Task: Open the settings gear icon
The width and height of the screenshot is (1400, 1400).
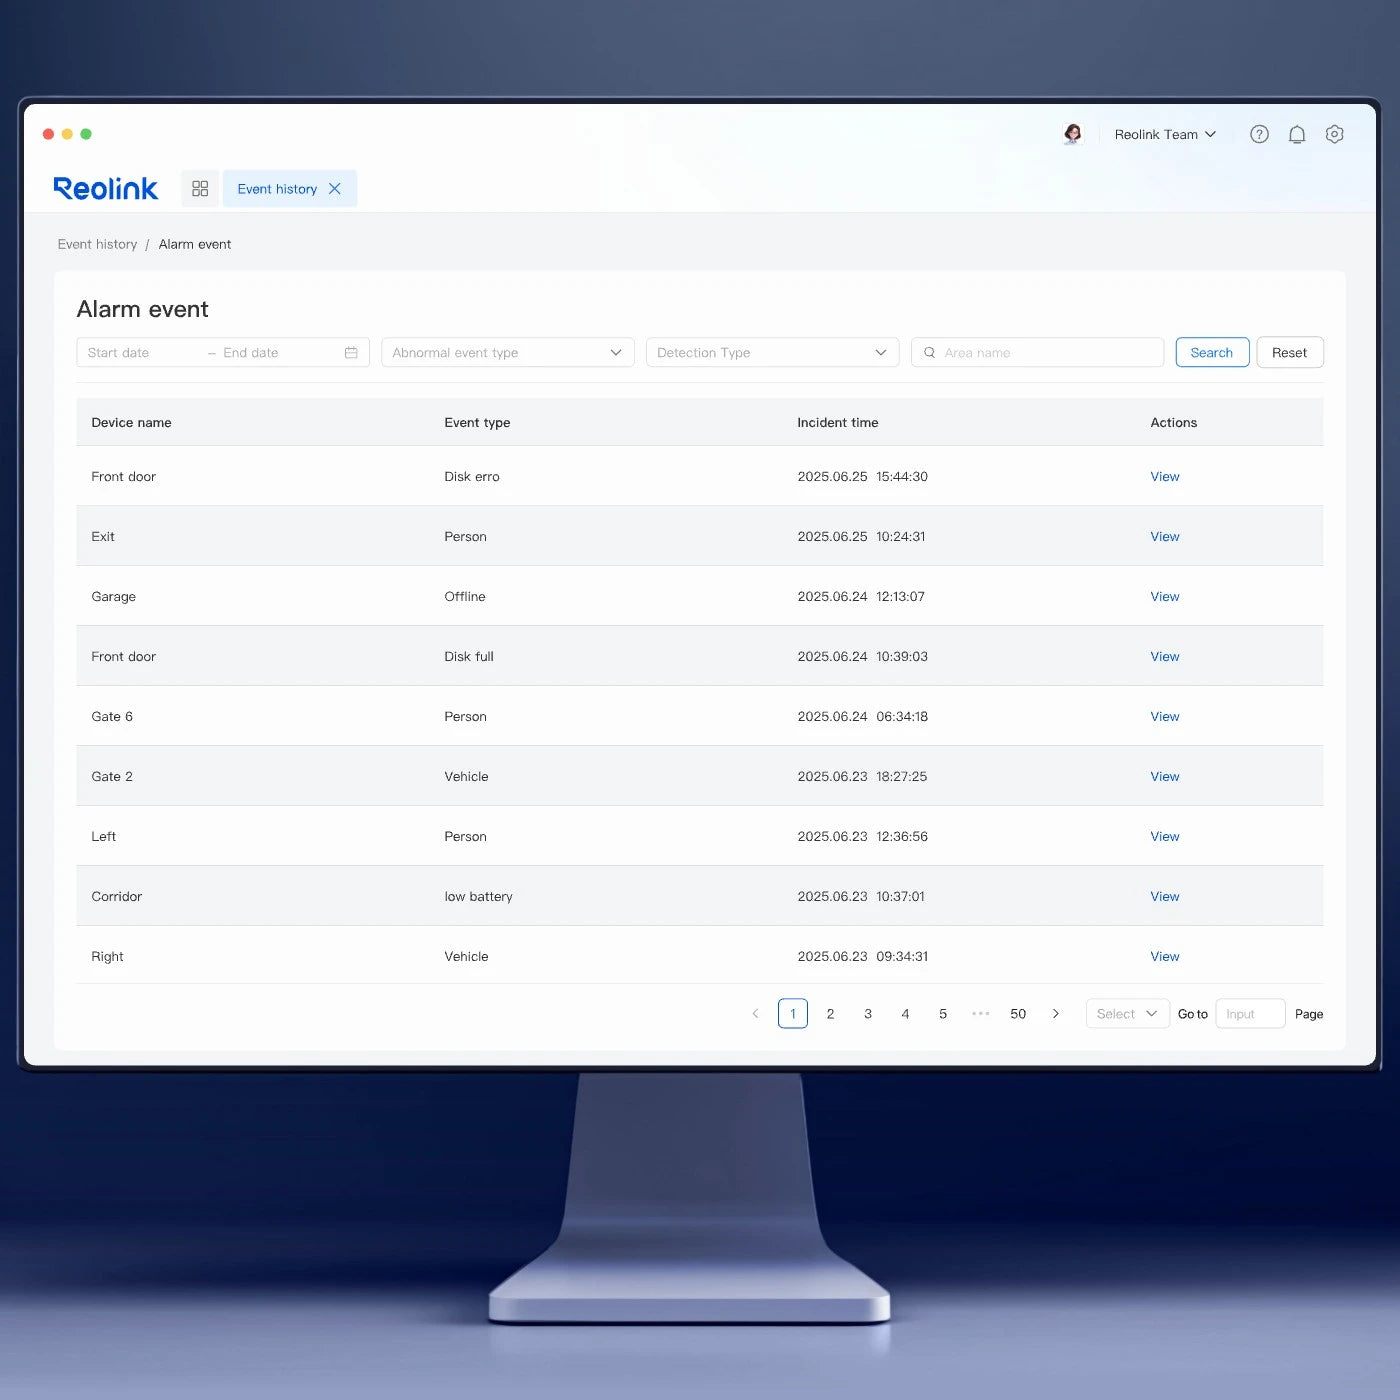Action: [x=1334, y=134]
